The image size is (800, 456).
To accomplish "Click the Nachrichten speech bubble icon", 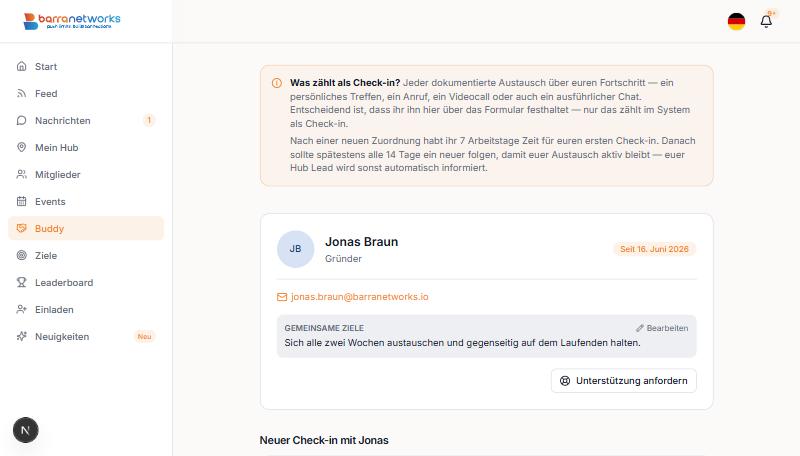I will [x=21, y=120].
